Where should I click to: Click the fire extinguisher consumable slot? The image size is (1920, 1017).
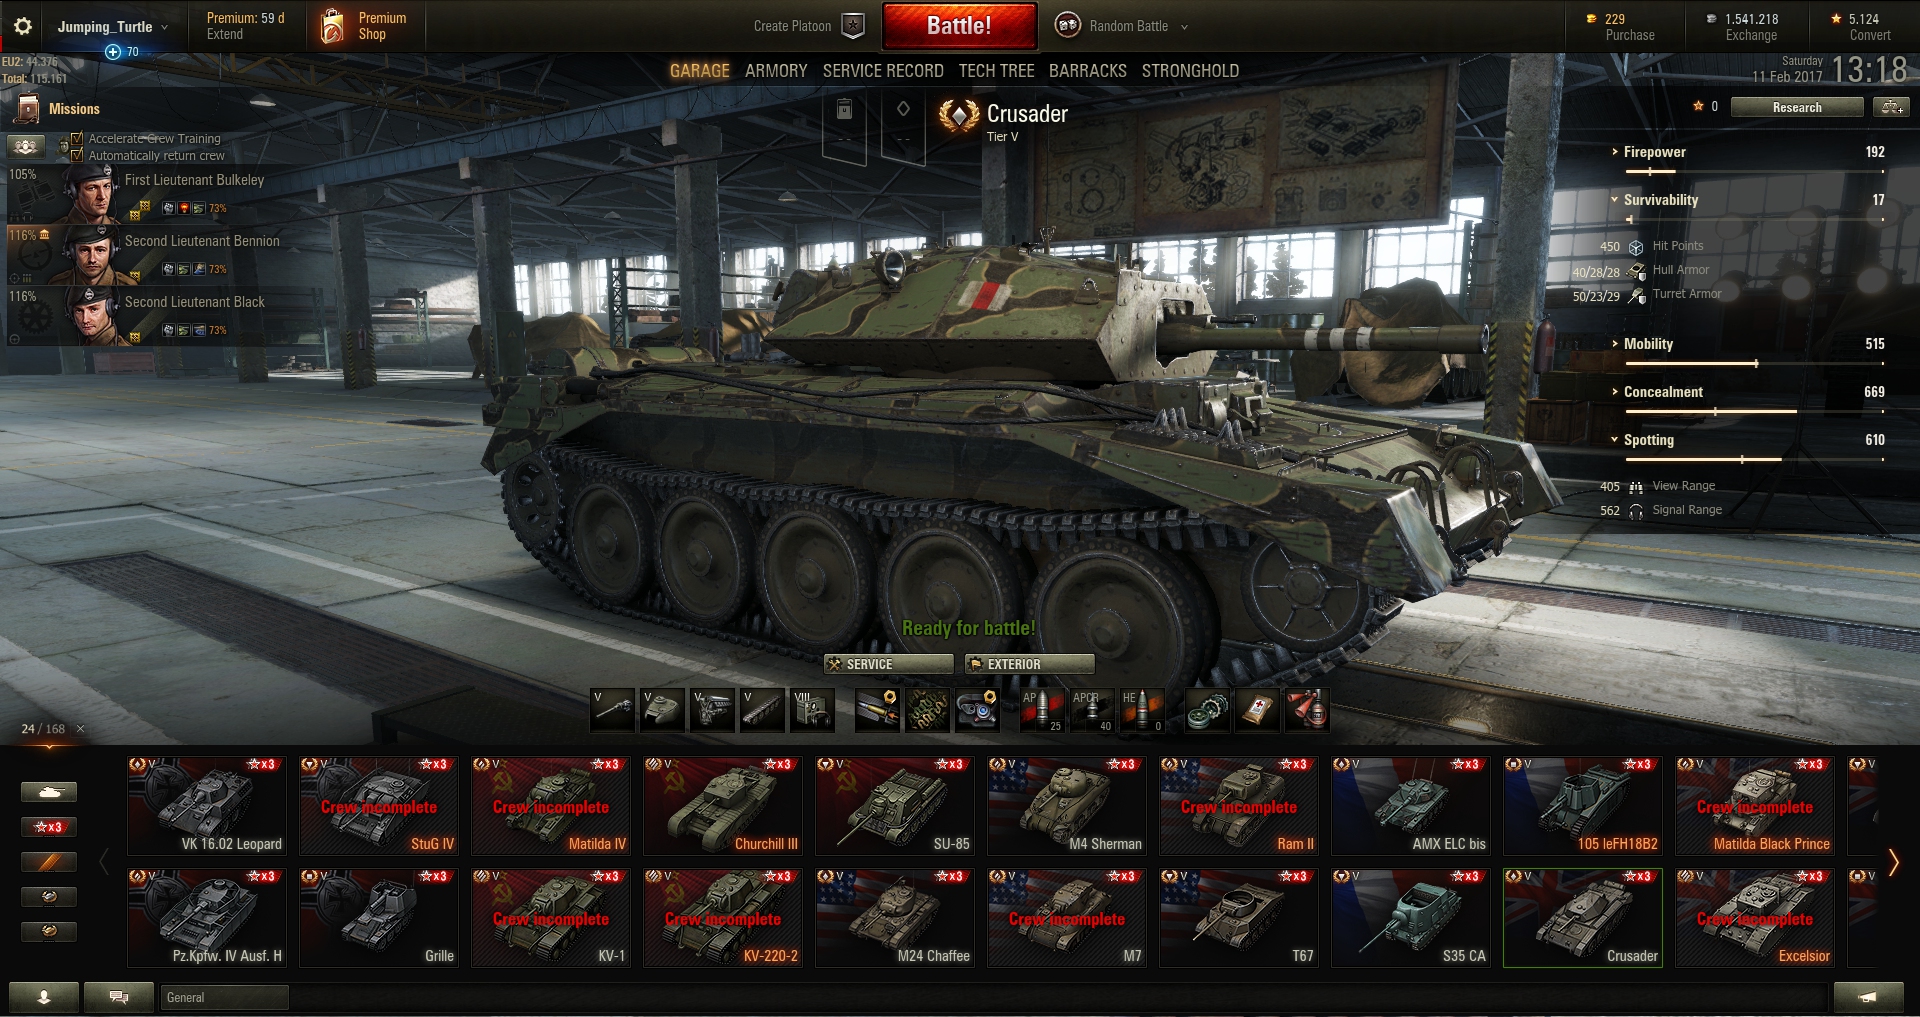[x=1307, y=711]
